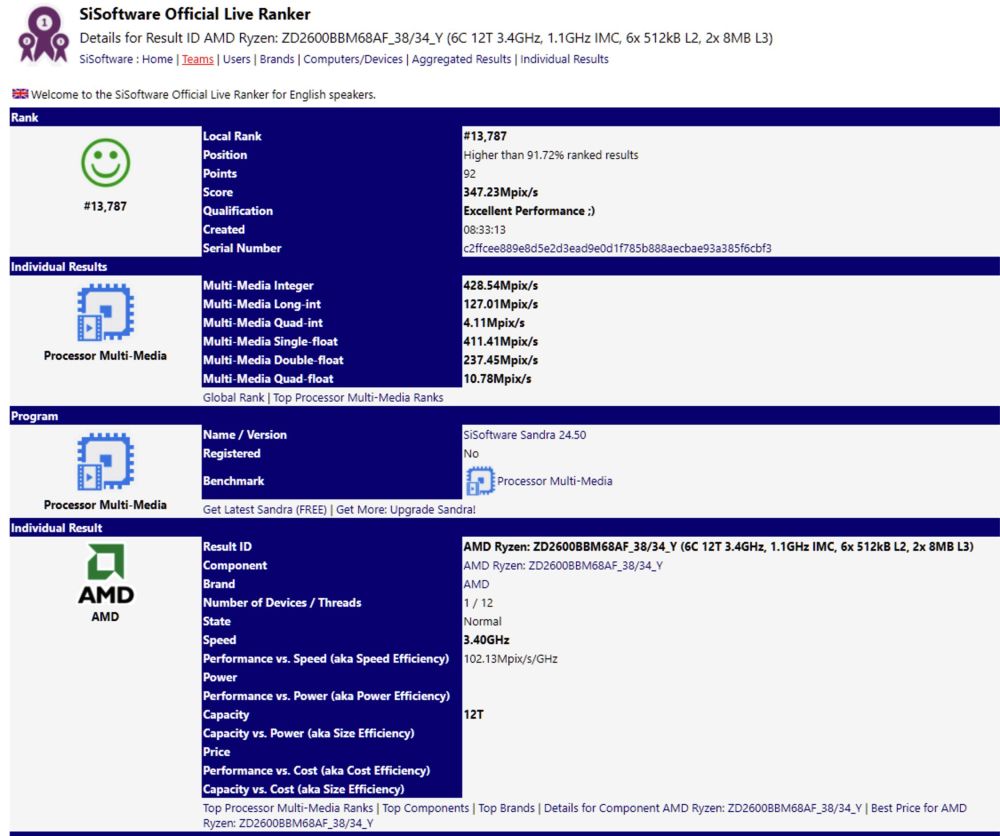The height and width of the screenshot is (836, 1000).
Task: Click the #13,787 caption below the smiley
Action: [105, 206]
